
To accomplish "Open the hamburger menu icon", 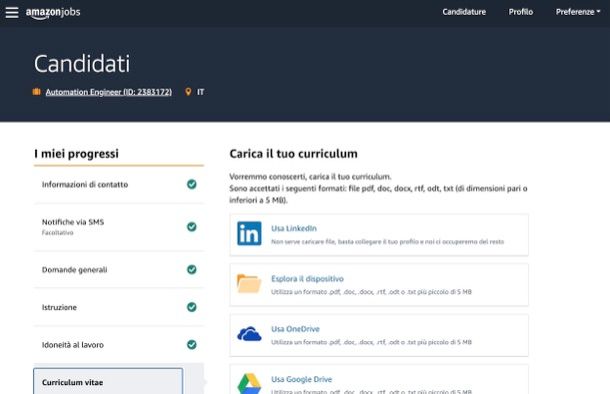I will (12, 12).
